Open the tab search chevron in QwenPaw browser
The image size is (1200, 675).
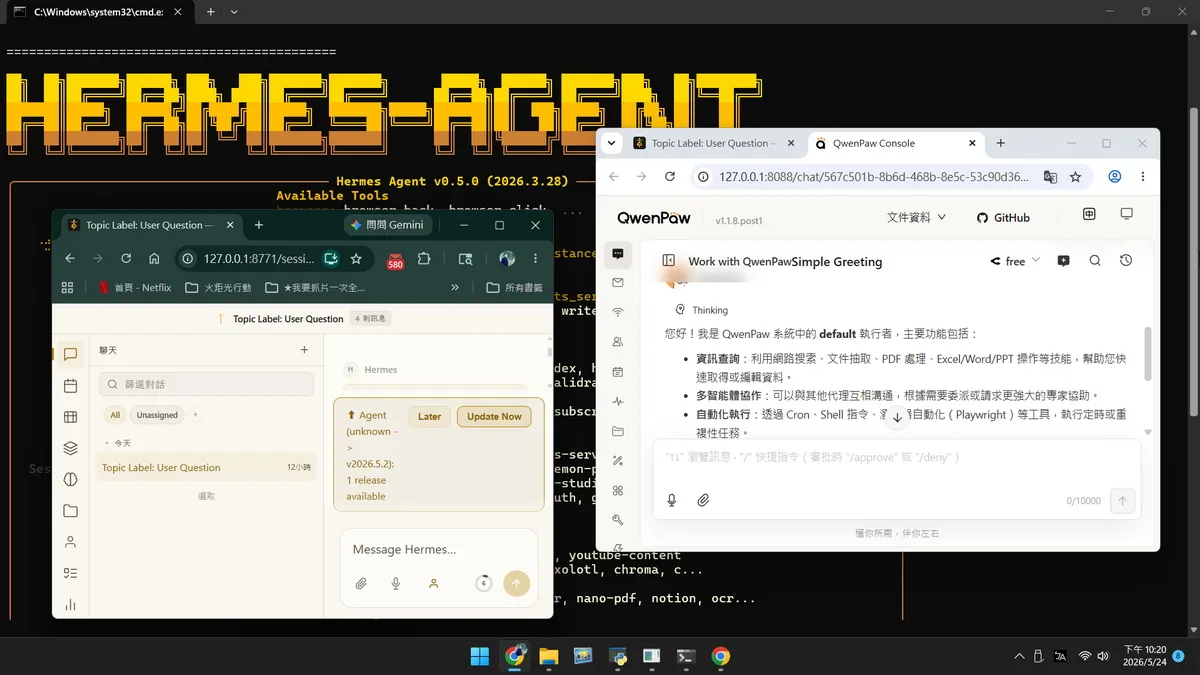tap(612, 143)
